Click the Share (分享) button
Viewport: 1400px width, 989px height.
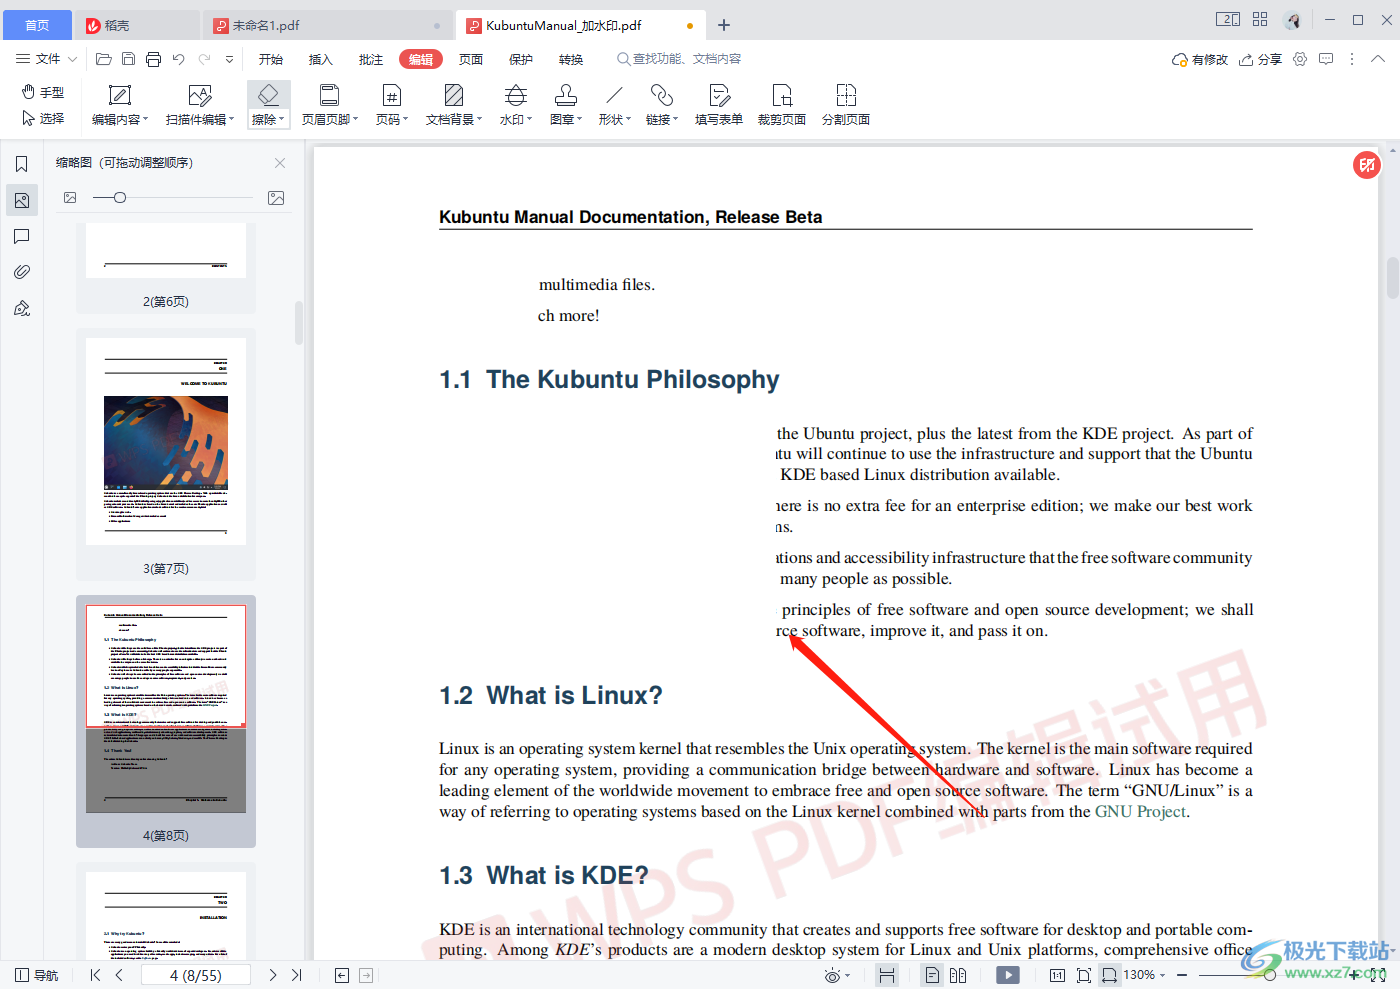click(x=1260, y=59)
